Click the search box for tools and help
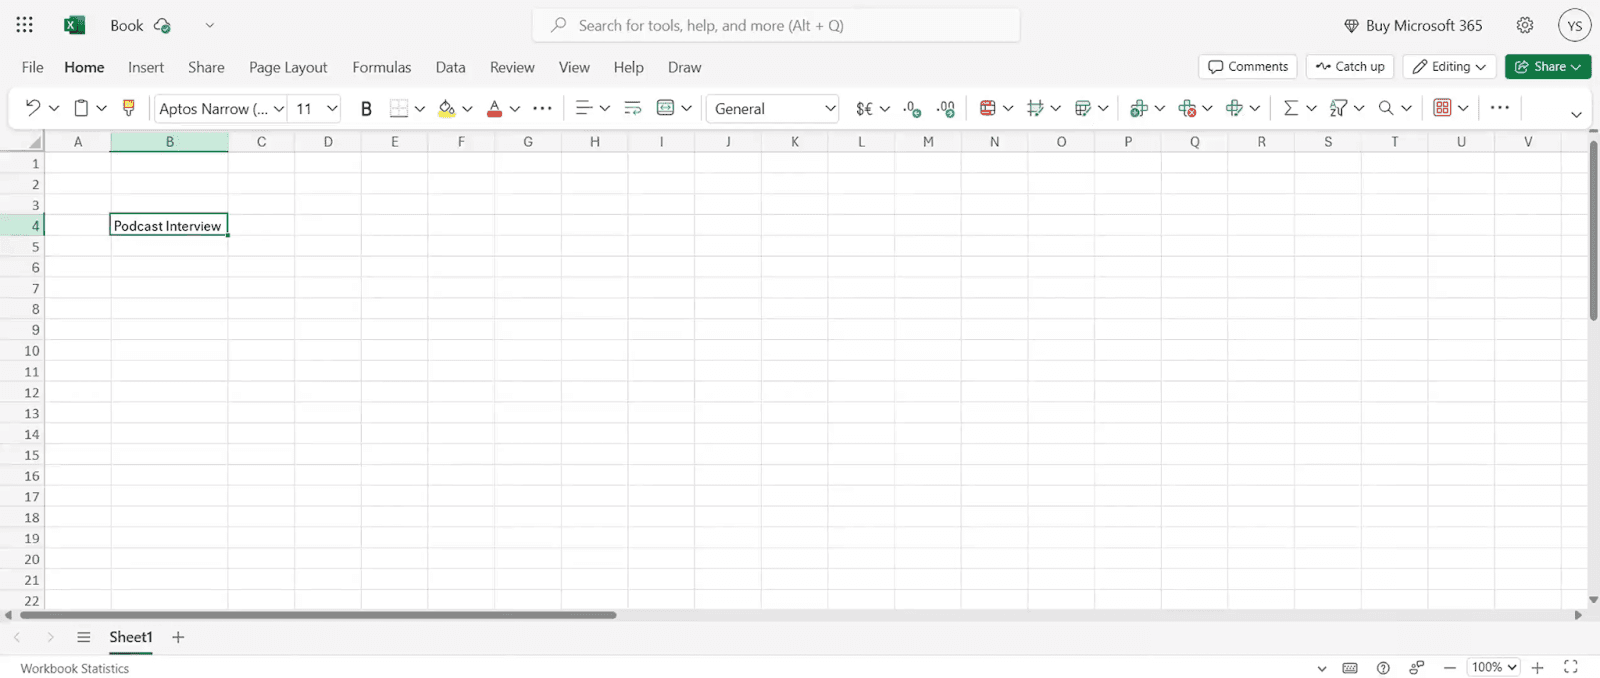Screen dimensions: 1600x678 (776, 26)
